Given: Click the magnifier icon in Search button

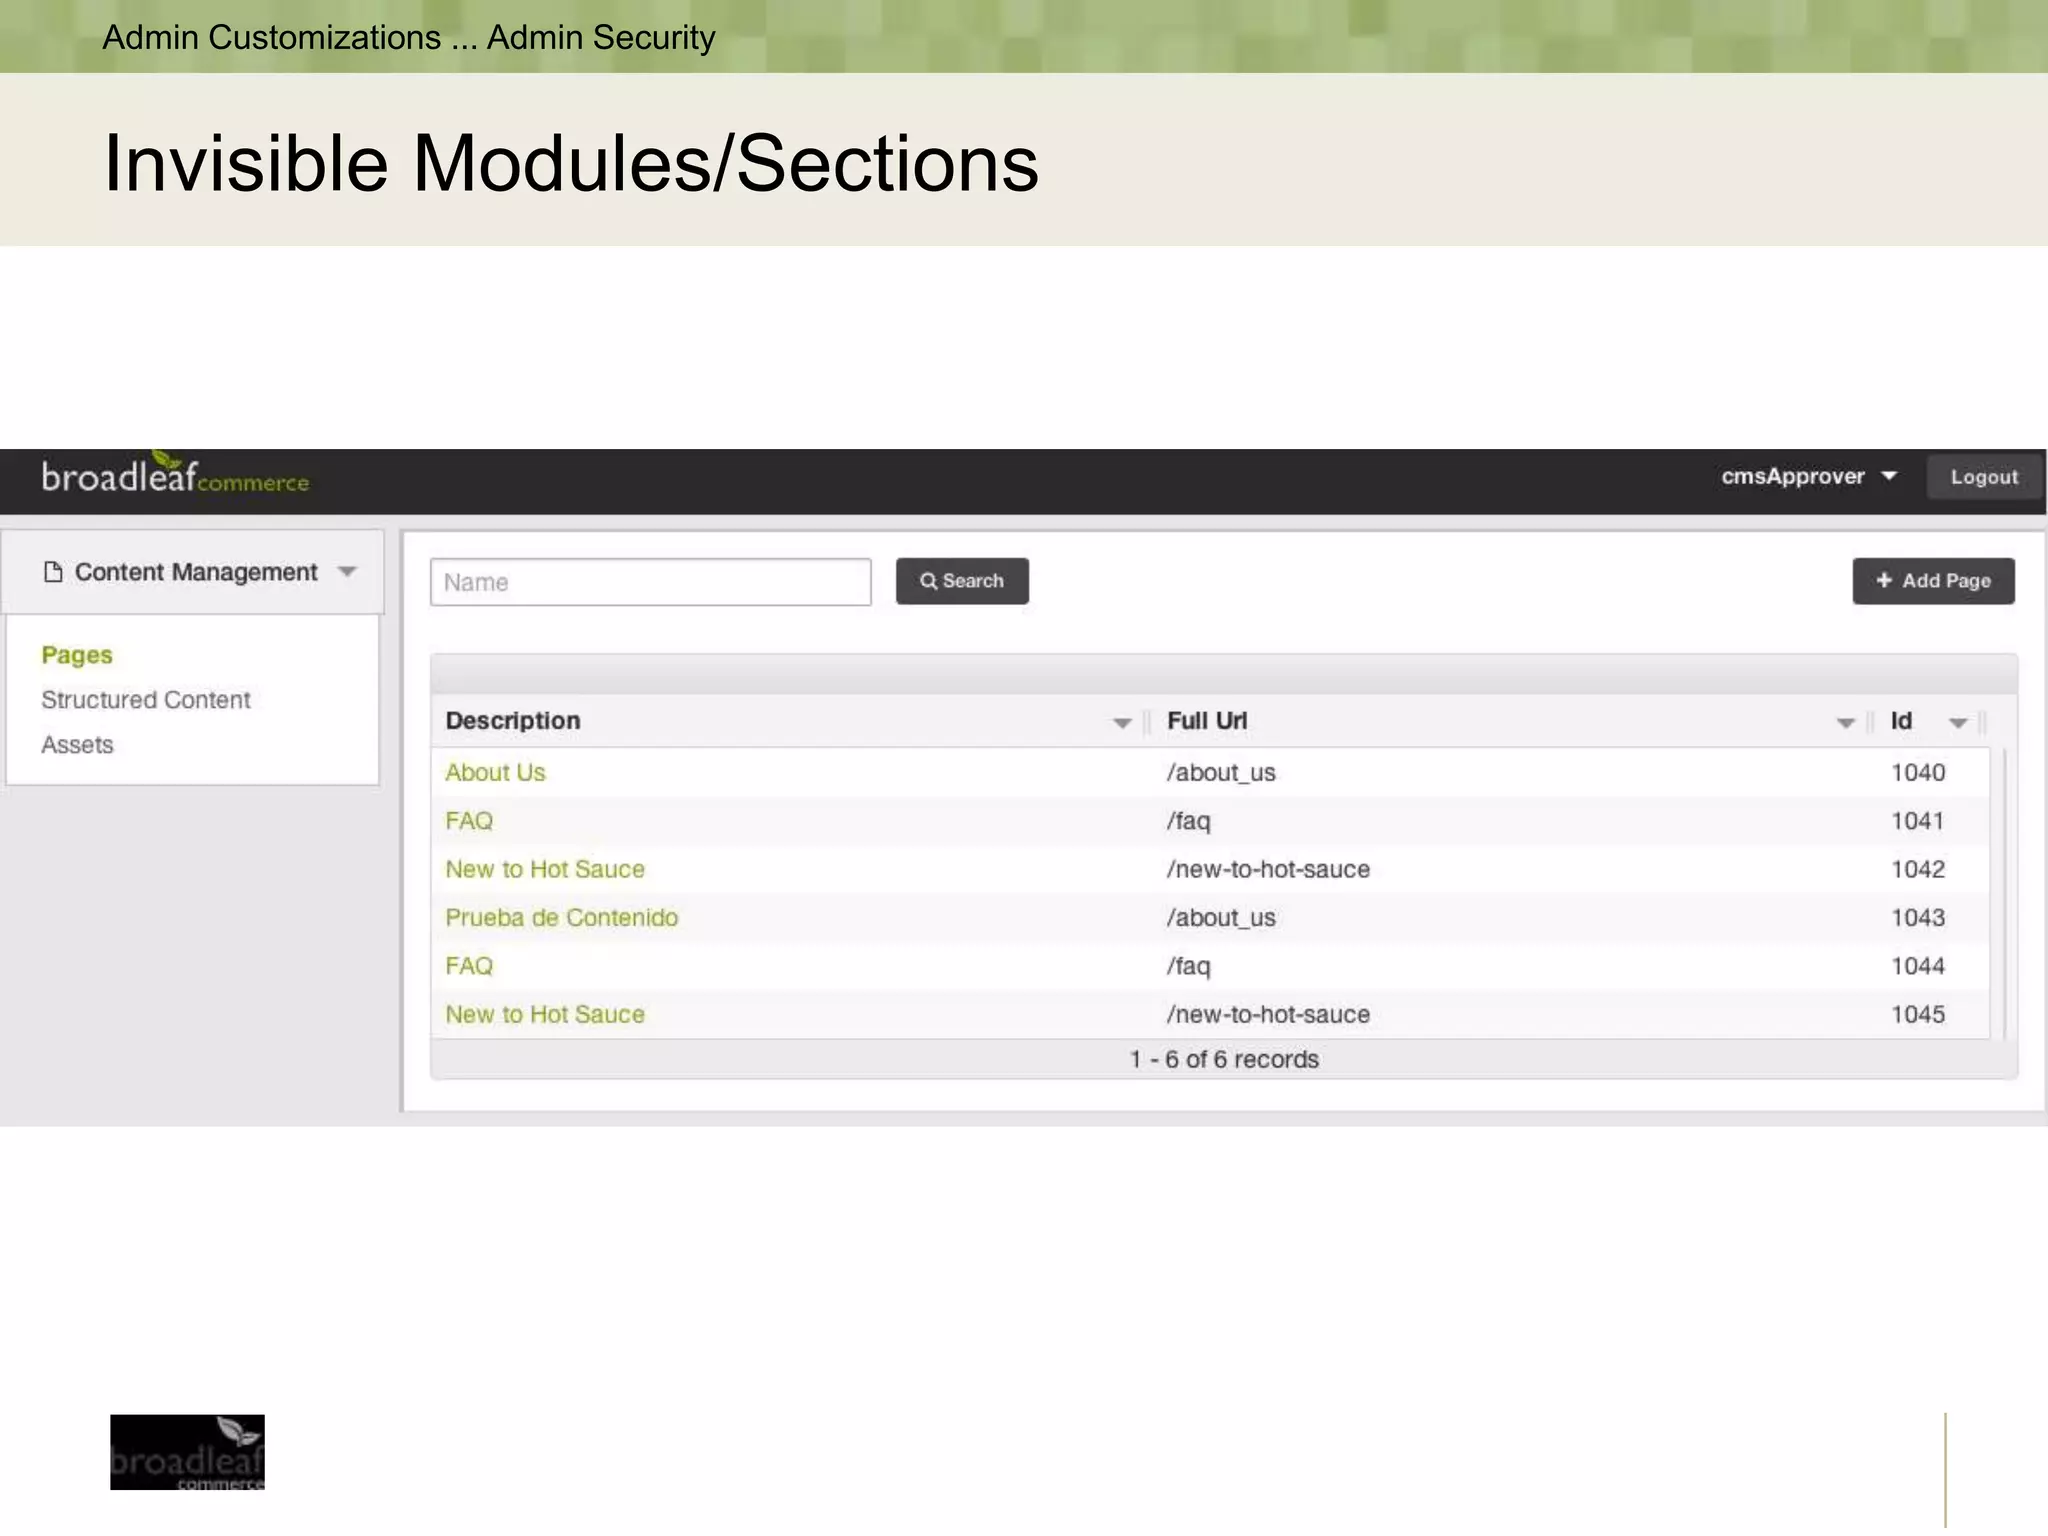Looking at the screenshot, I should pos(928,581).
